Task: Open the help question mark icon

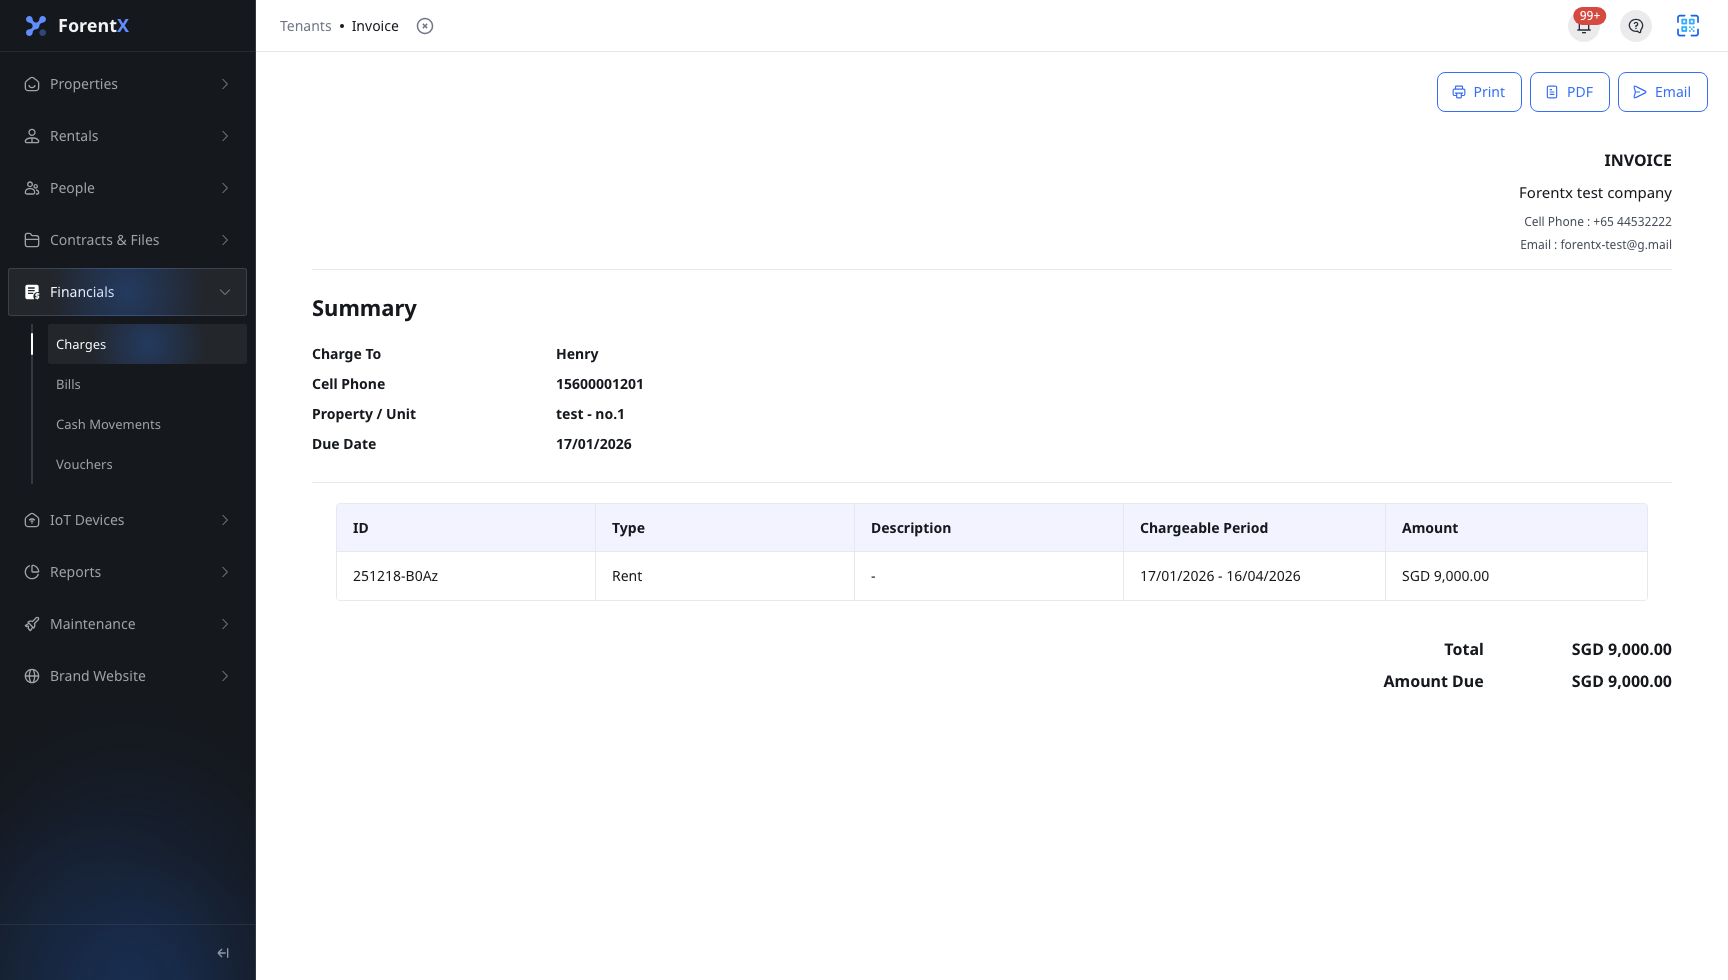Action: coord(1636,26)
